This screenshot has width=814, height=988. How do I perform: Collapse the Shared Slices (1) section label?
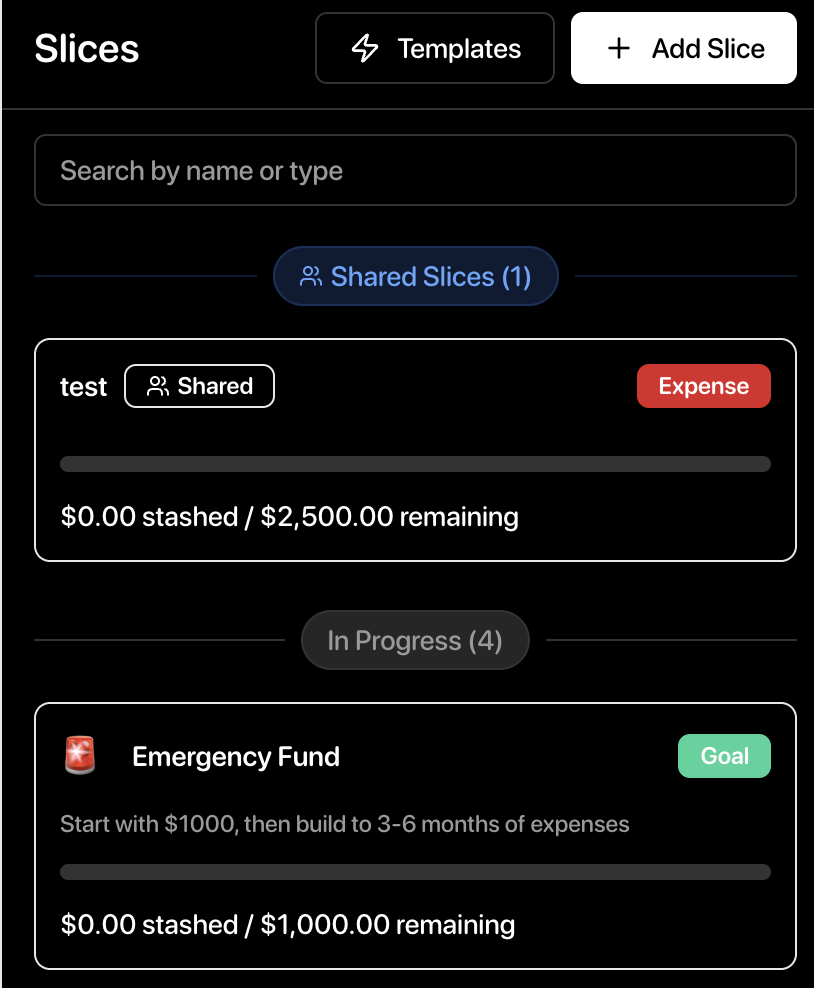tap(430, 277)
